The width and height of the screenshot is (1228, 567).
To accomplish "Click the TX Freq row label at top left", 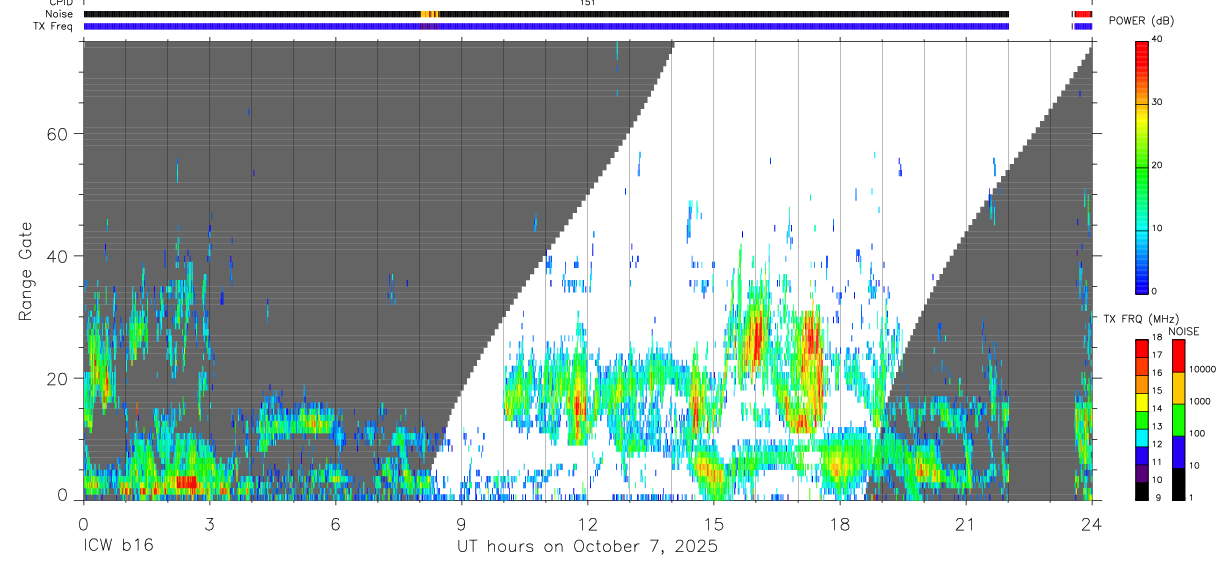I will [53, 26].
